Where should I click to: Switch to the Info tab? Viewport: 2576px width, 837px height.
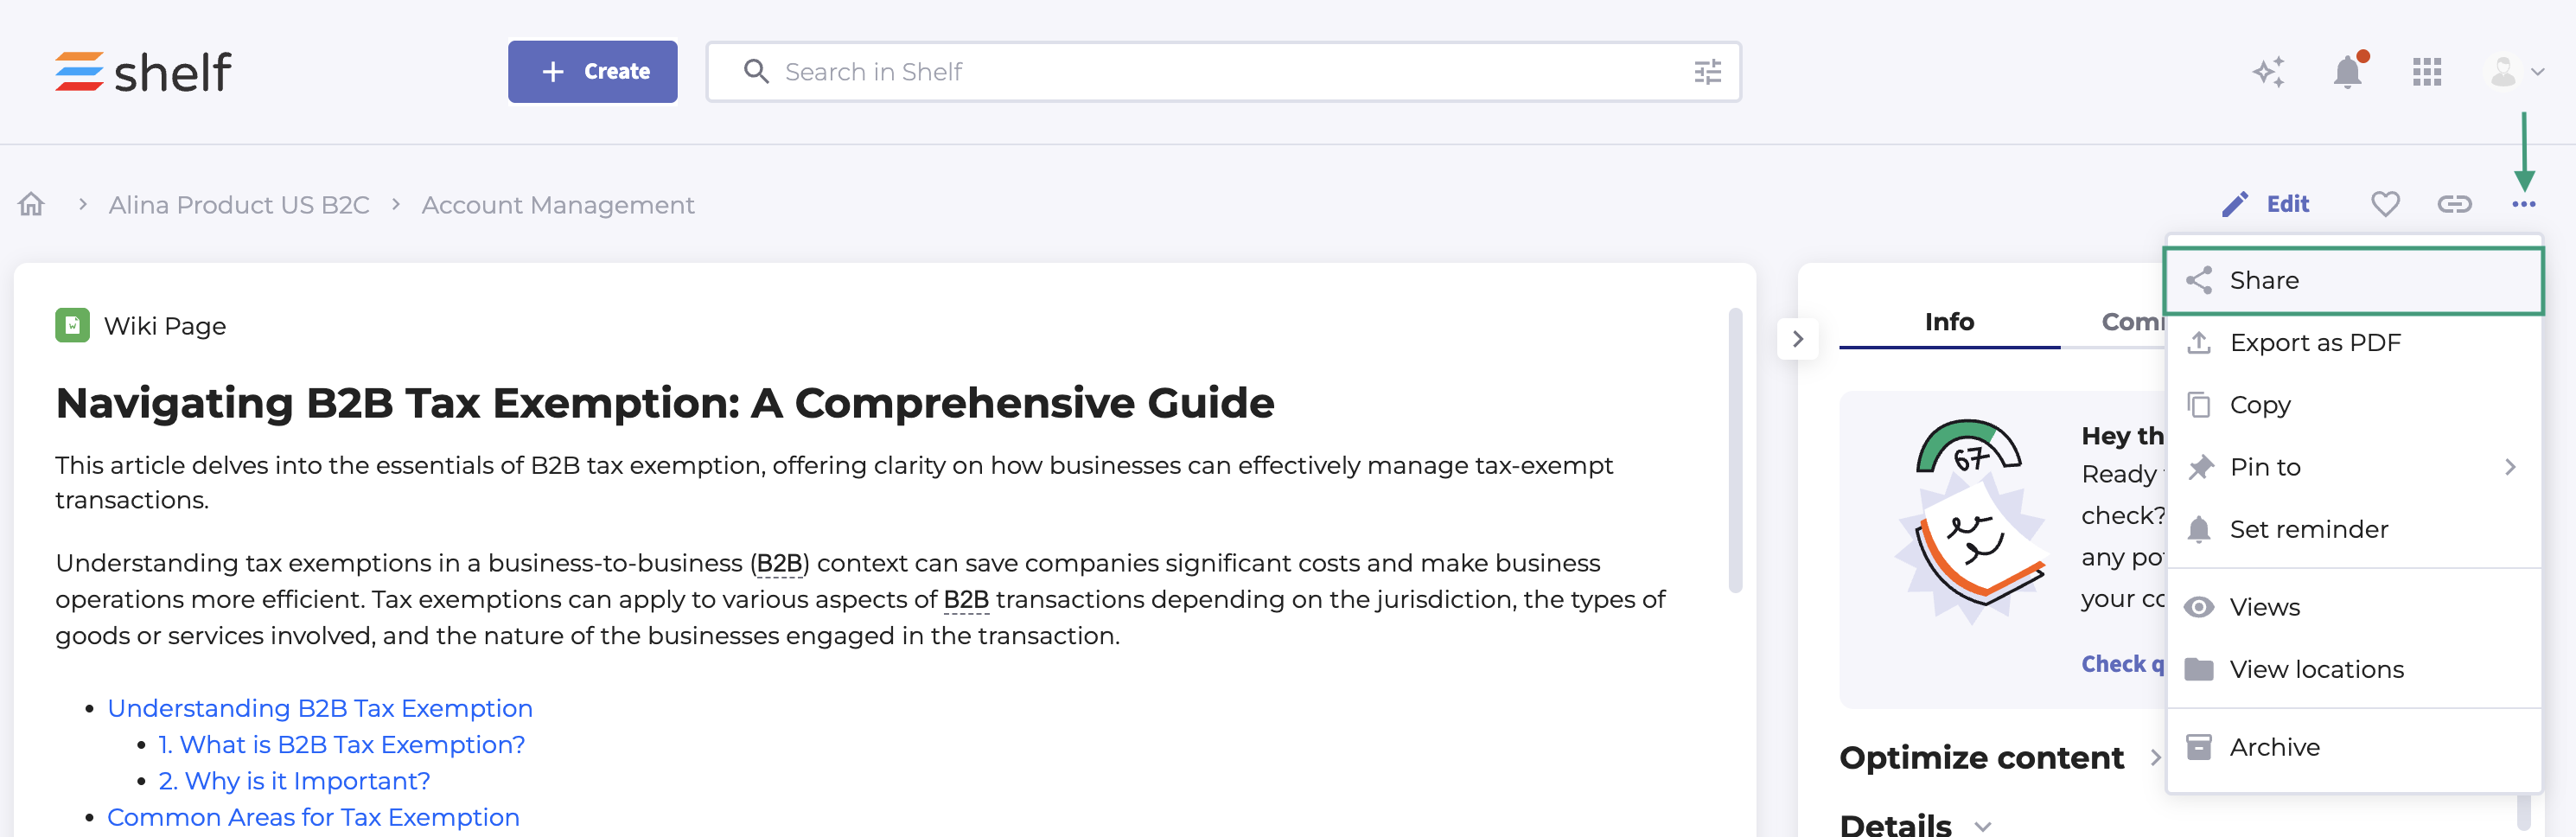1948,322
